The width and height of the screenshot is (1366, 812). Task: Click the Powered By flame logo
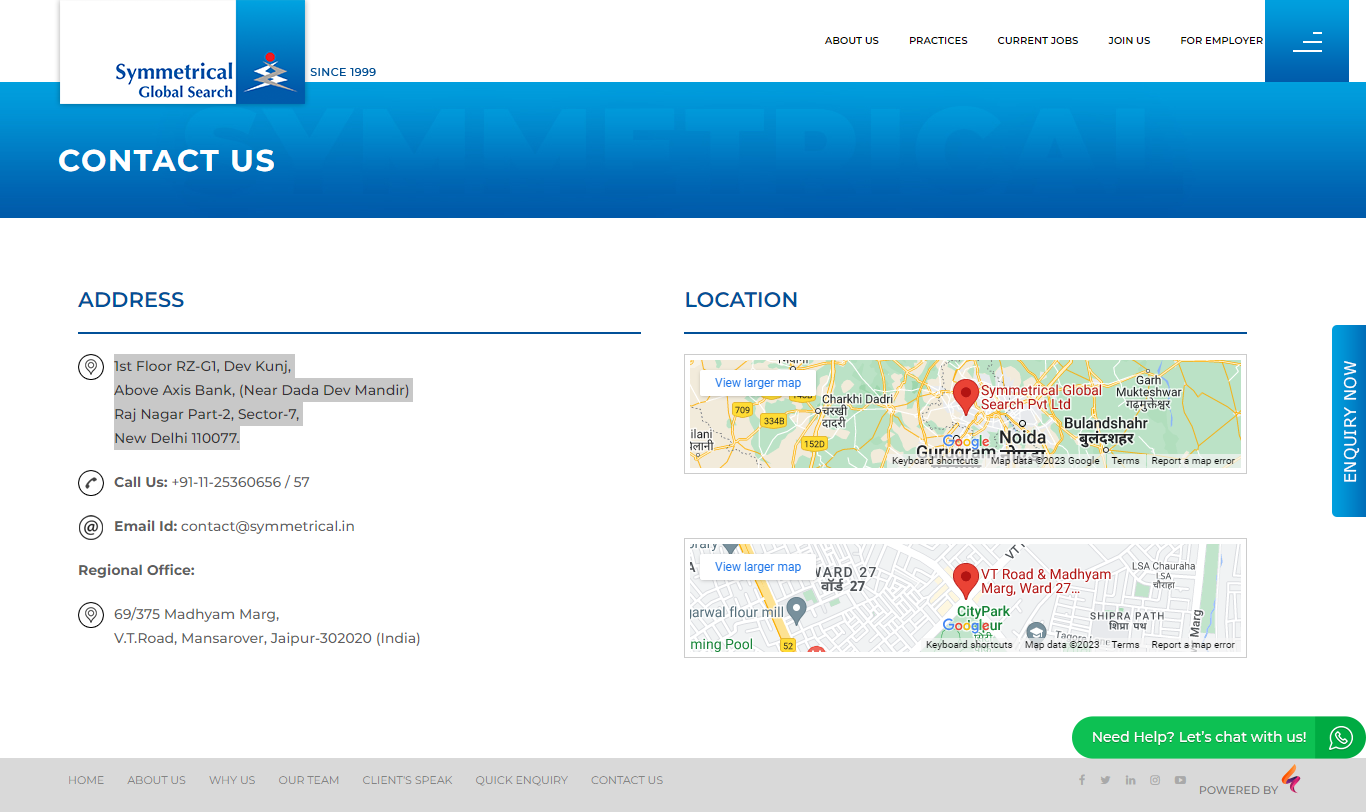click(1291, 779)
